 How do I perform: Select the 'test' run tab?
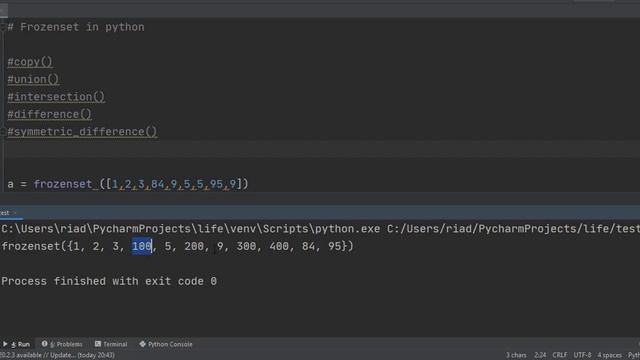tap(4, 213)
